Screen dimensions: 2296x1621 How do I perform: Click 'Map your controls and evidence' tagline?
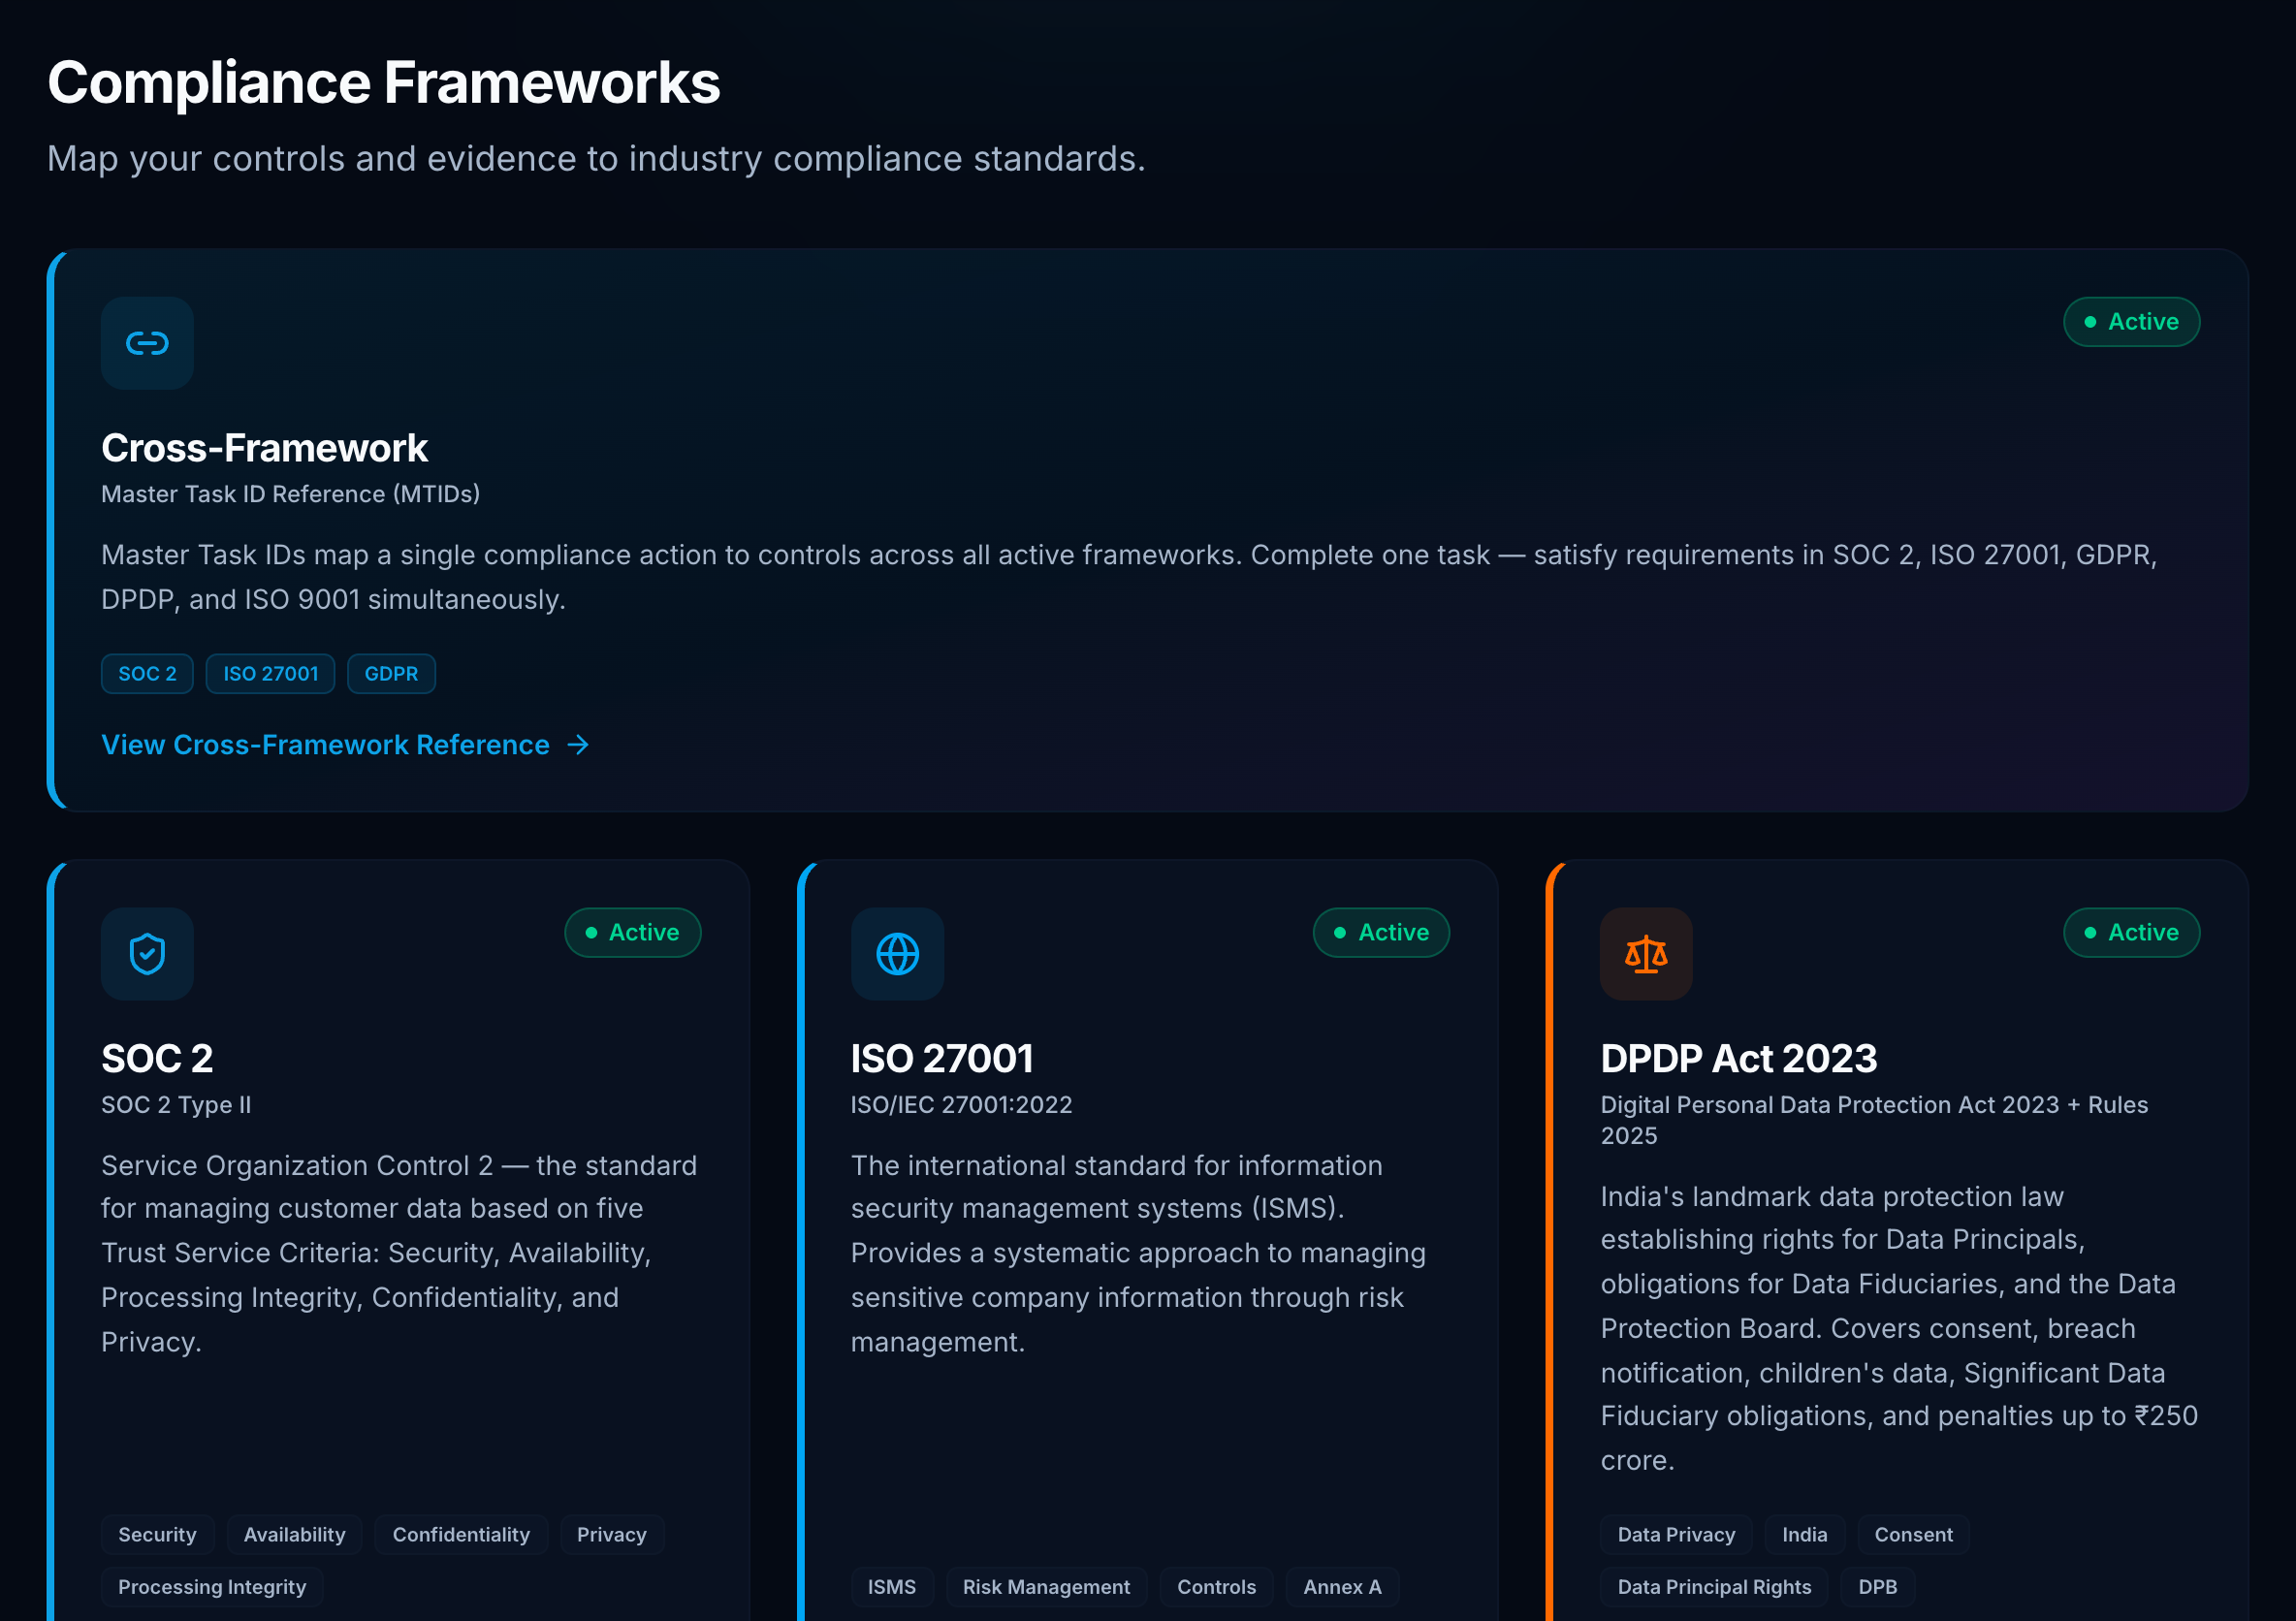[596, 158]
